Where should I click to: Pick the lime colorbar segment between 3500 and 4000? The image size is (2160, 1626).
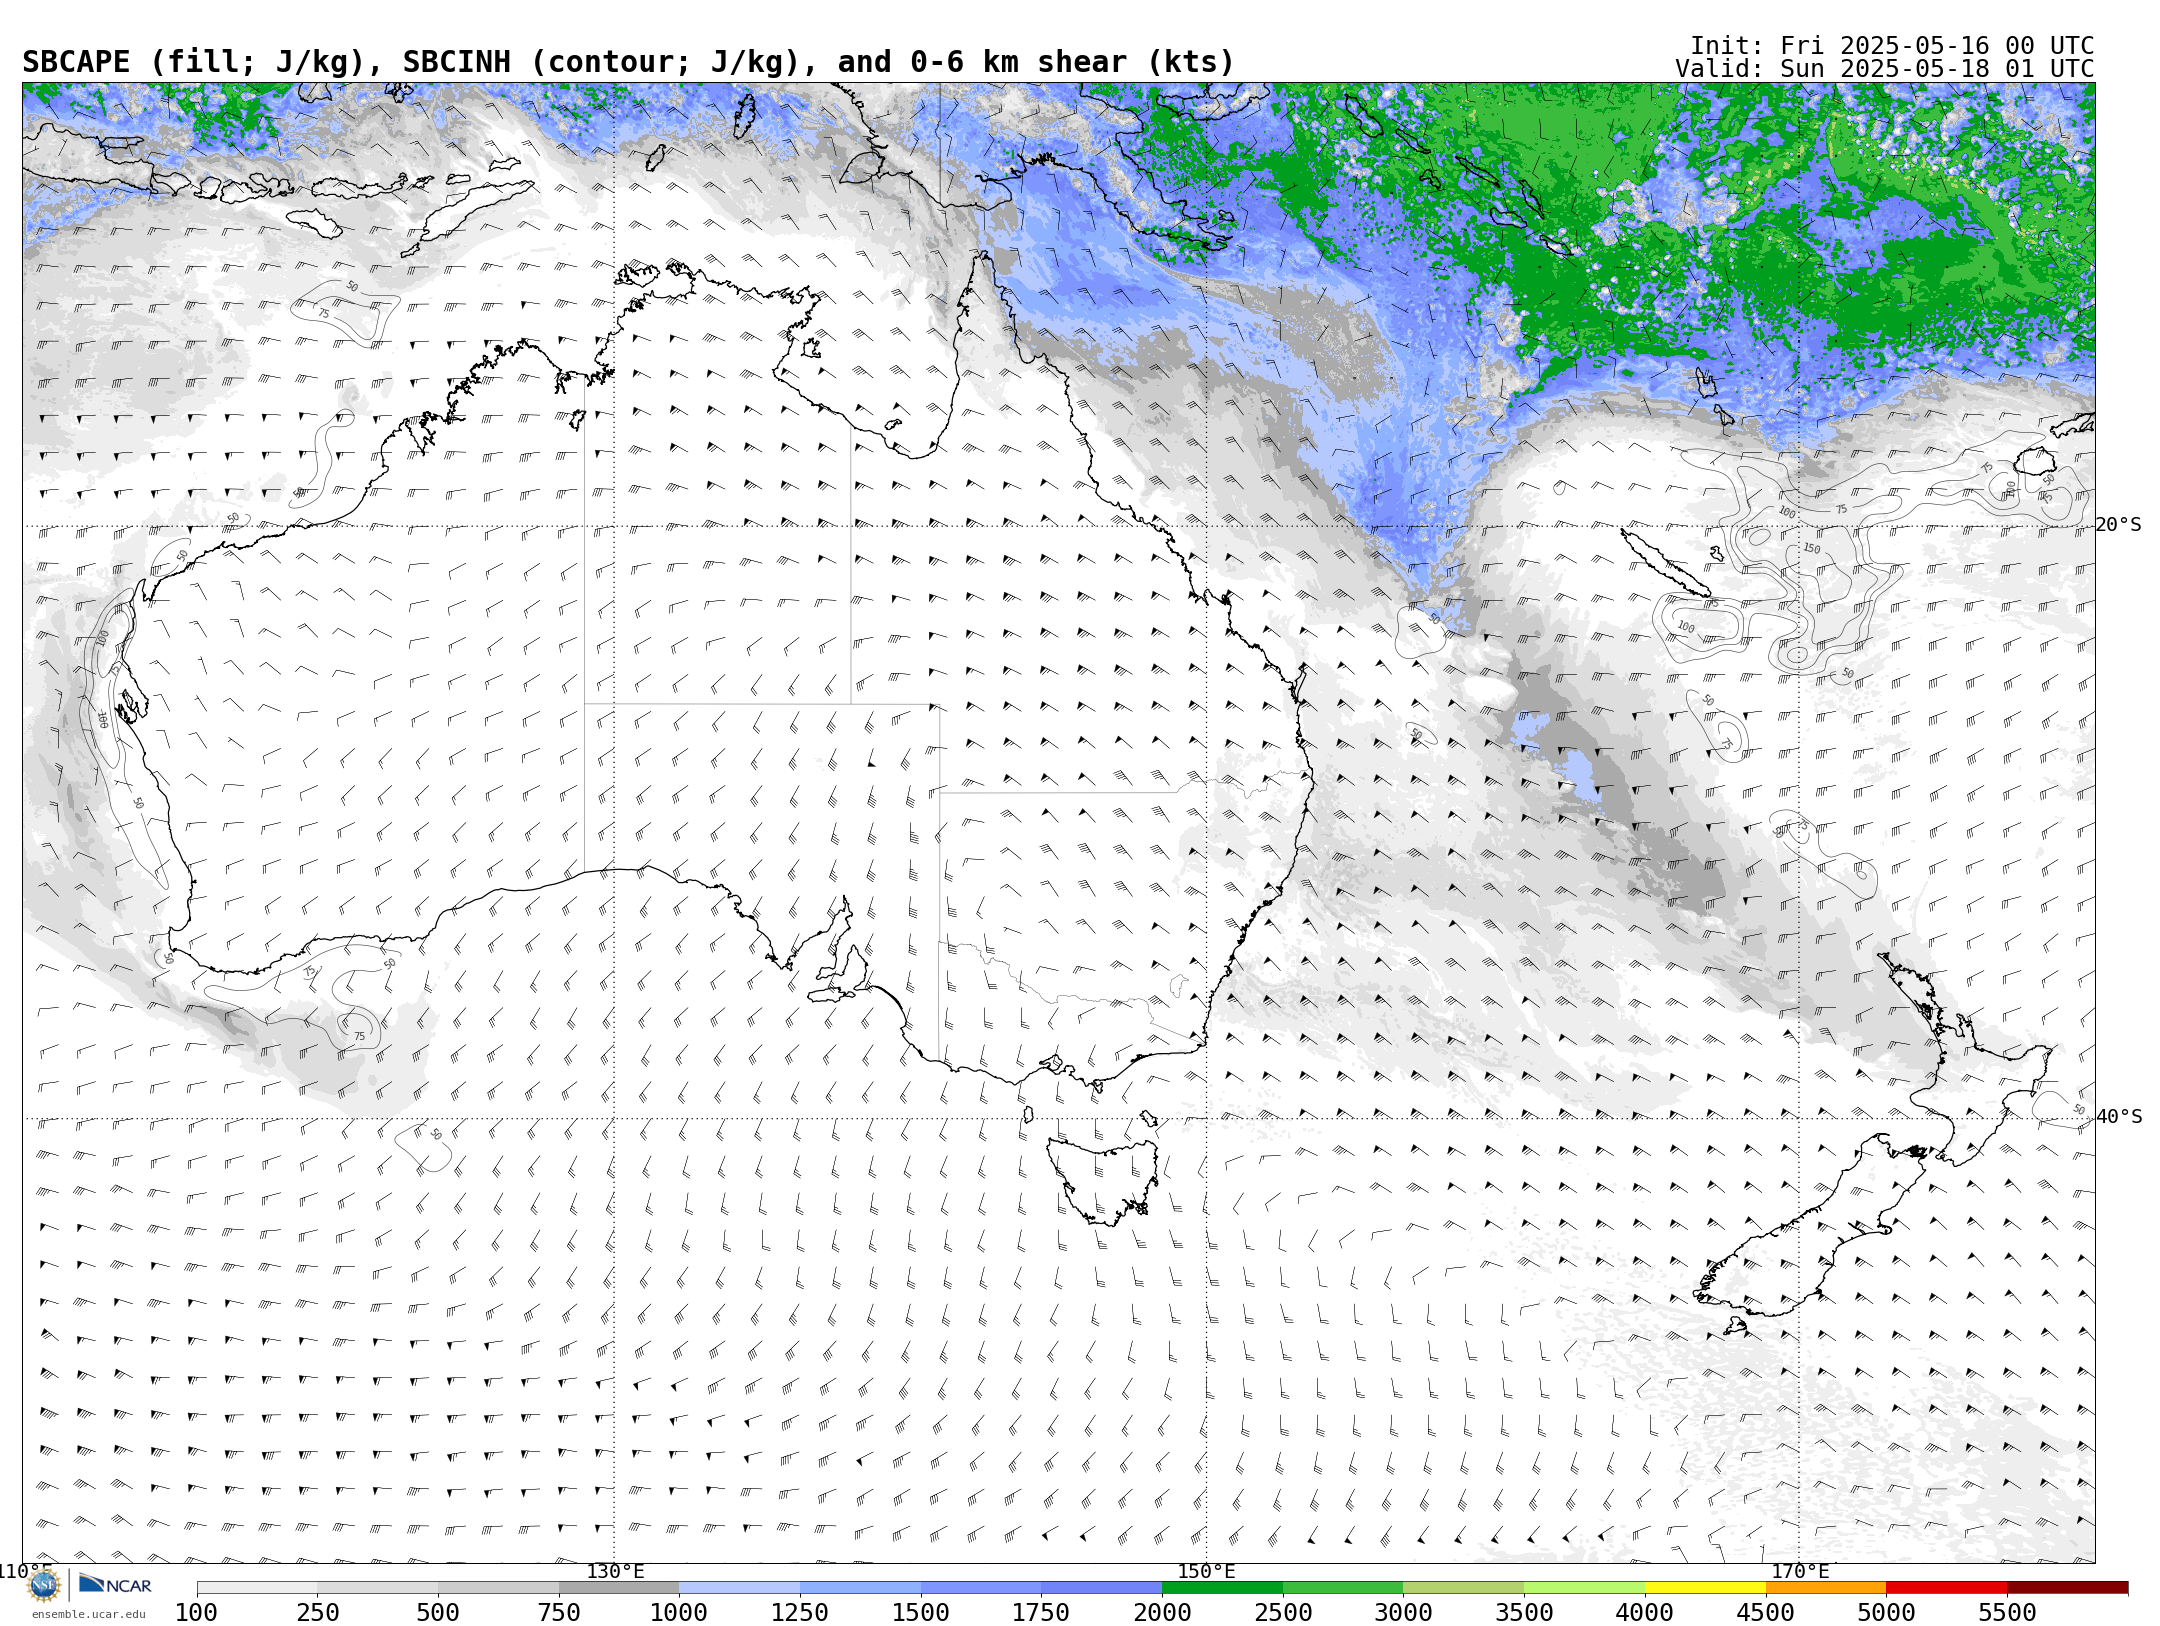pos(1584,1588)
